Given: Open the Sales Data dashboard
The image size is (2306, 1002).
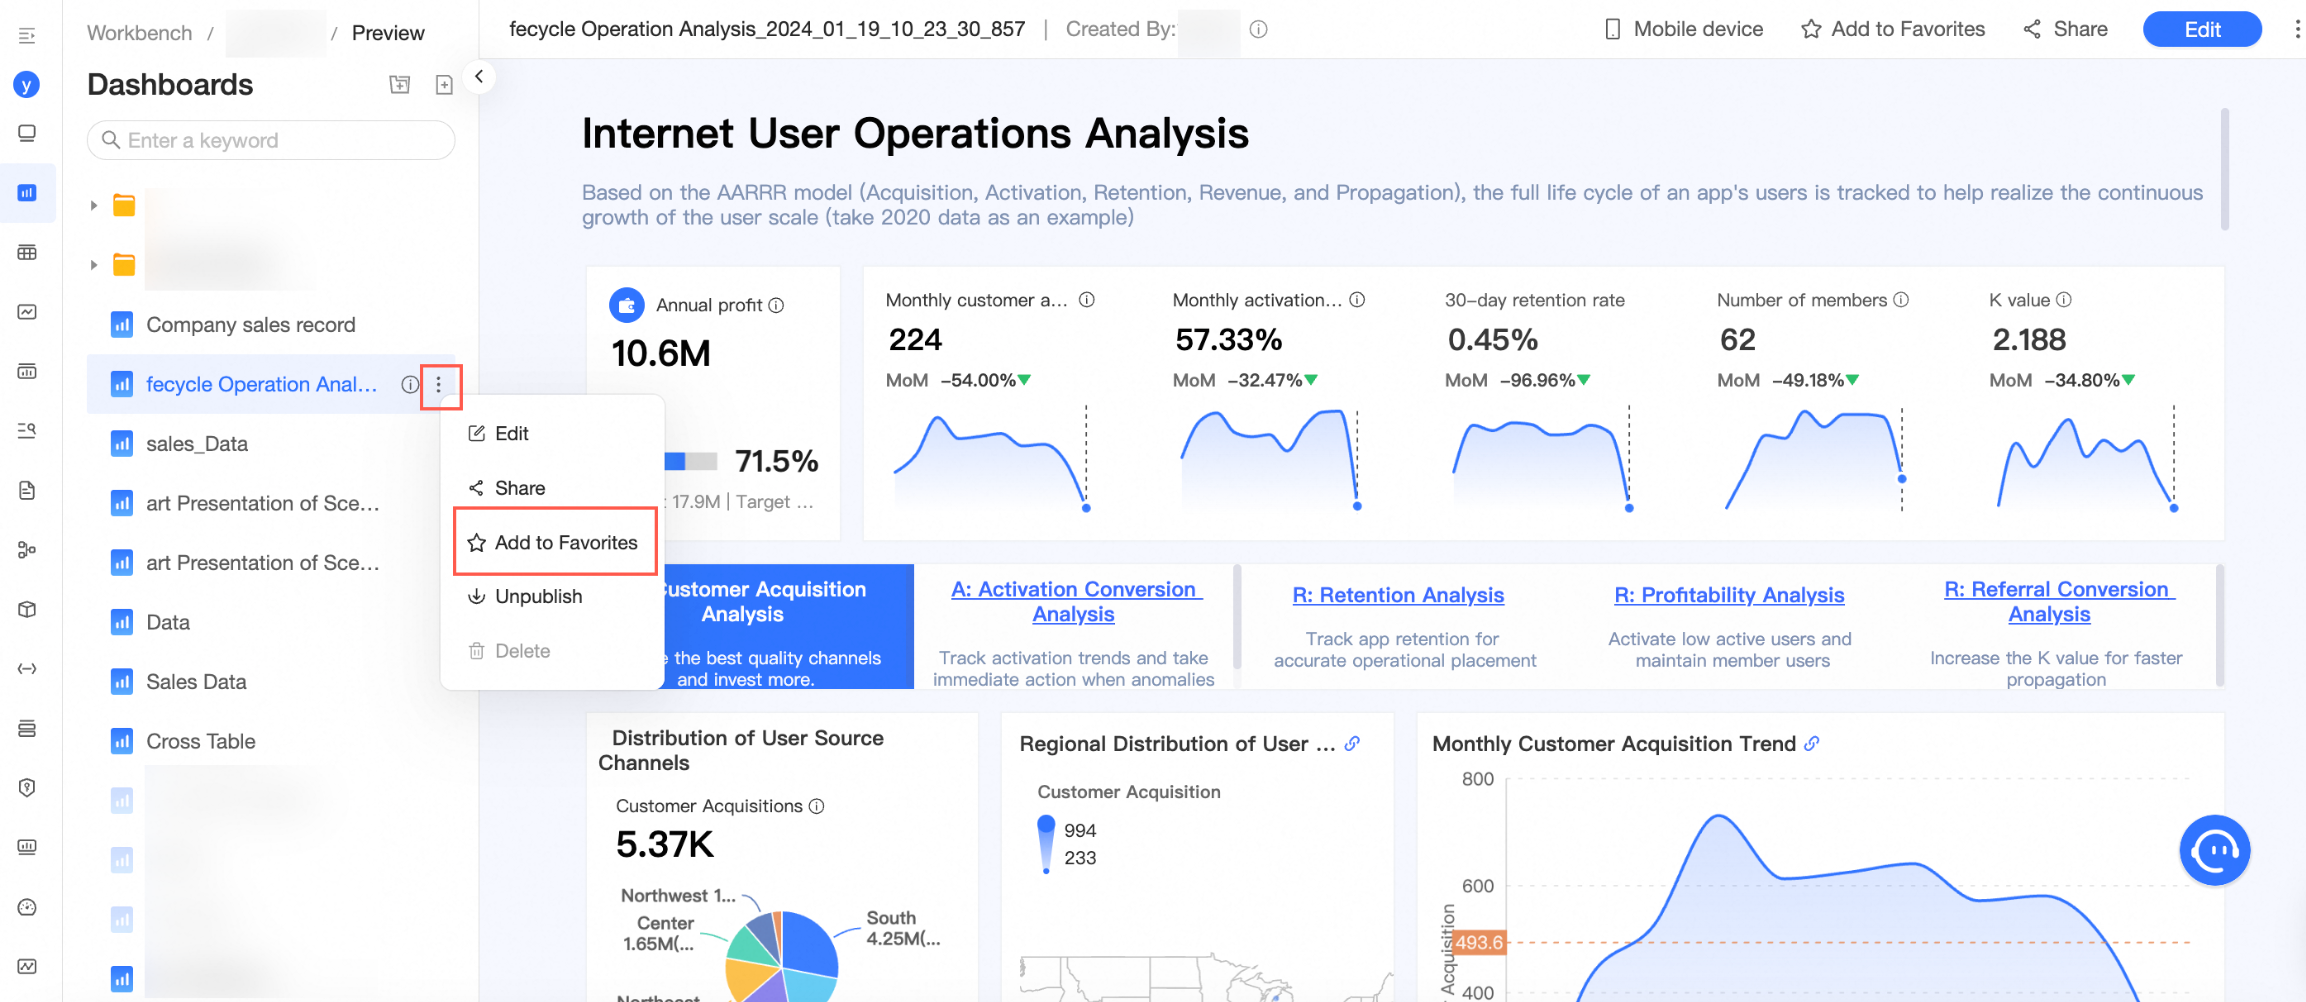Looking at the screenshot, I should 196,682.
